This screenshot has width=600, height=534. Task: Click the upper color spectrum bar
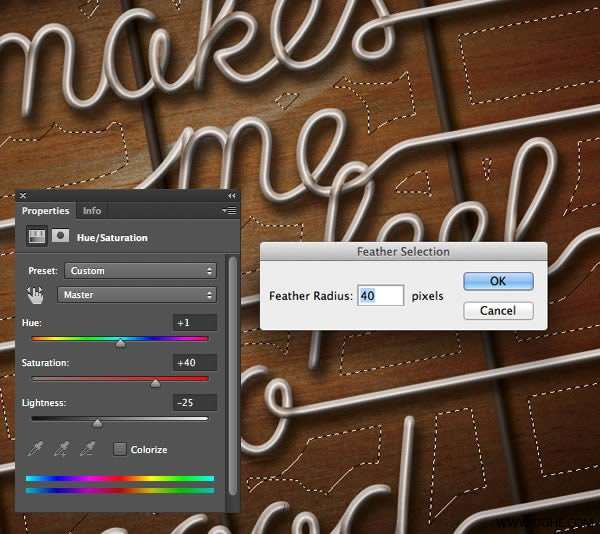pyautogui.click(x=120, y=478)
